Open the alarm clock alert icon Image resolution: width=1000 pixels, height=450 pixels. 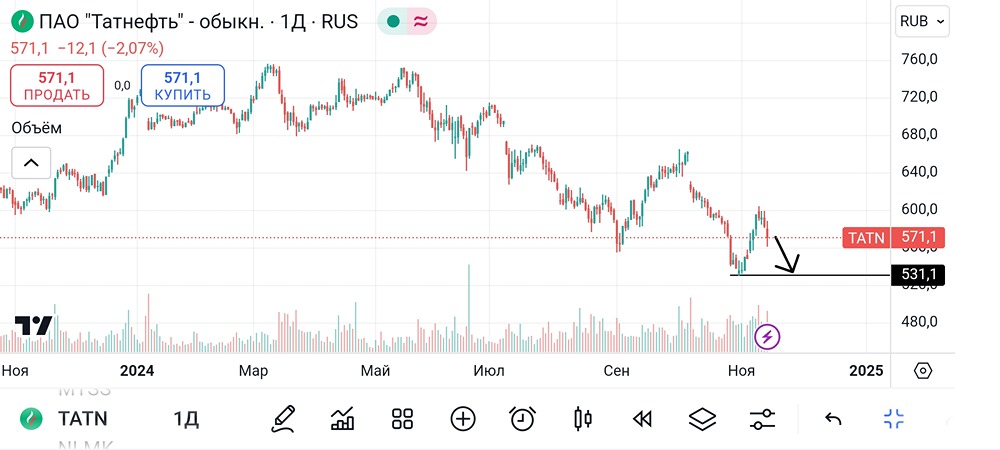(x=522, y=419)
